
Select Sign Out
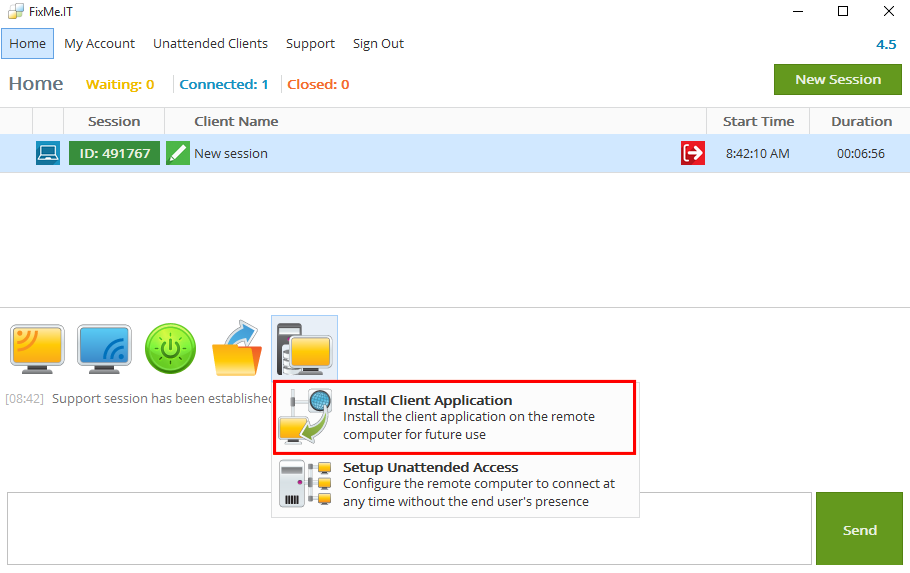378,44
